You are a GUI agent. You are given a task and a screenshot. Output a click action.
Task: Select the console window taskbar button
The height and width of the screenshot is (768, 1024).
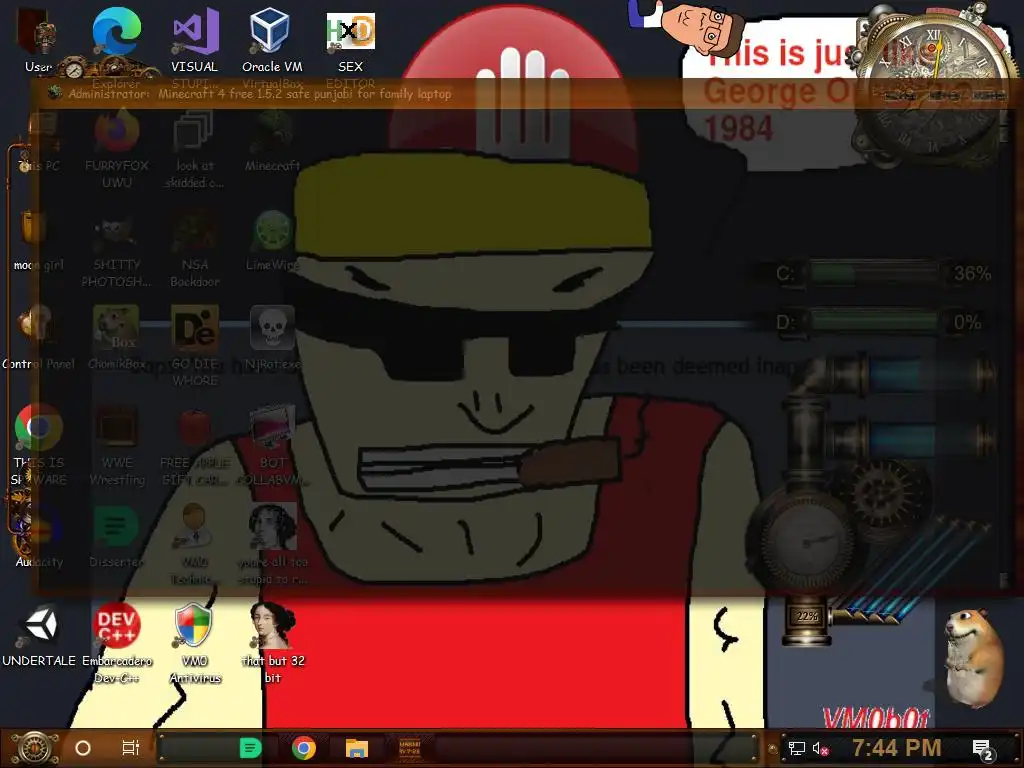point(409,748)
